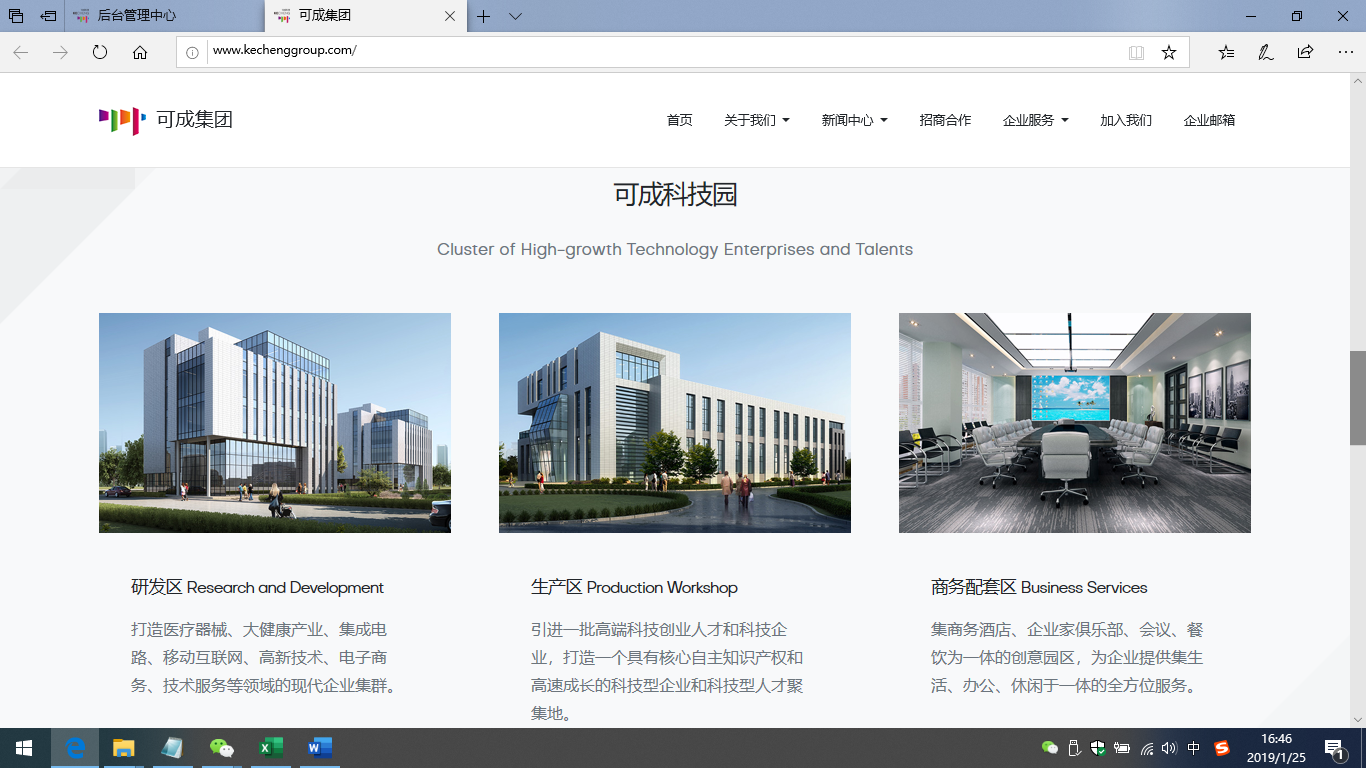The image size is (1366, 768).
Task: Open the favorites hub icon
Action: [x=1226, y=52]
